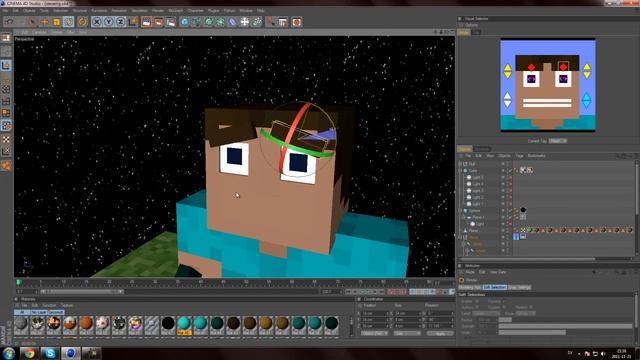The image size is (640, 360).
Task: Select the highlighted Rotate tool
Action: click(x=68, y=22)
